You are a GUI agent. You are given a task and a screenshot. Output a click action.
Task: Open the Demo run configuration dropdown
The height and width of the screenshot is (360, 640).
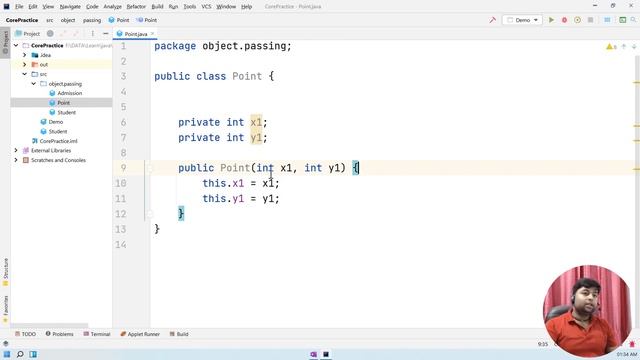pyautogui.click(x=522, y=20)
